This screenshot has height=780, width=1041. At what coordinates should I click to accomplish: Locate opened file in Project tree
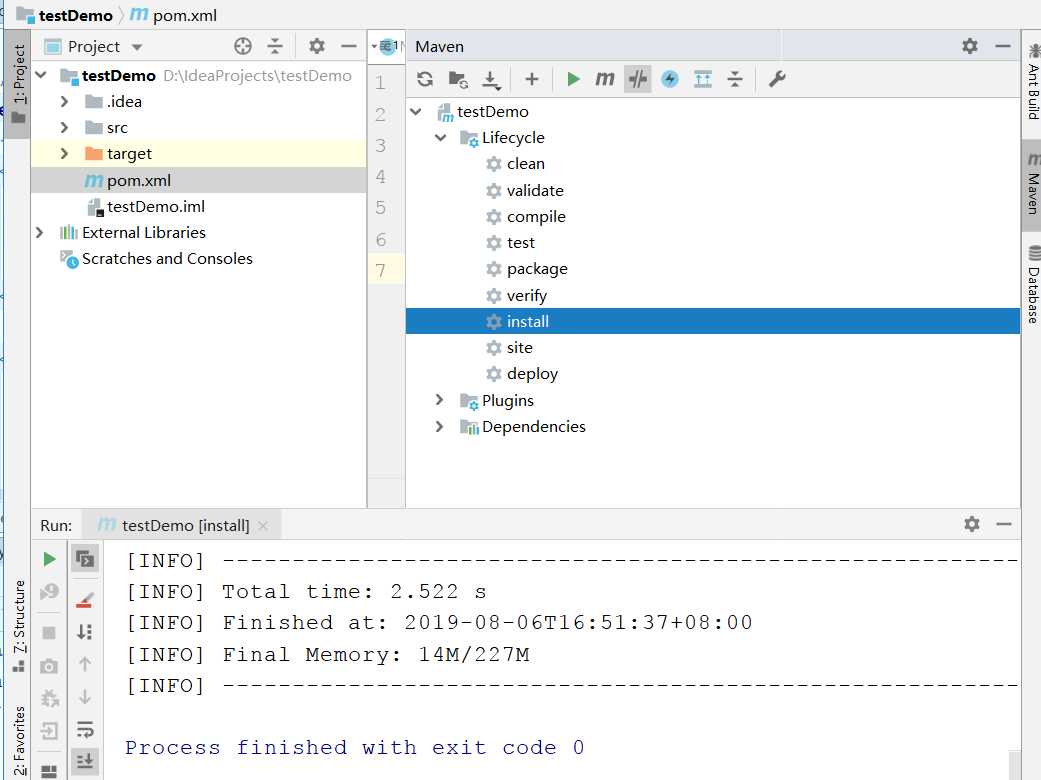(243, 46)
